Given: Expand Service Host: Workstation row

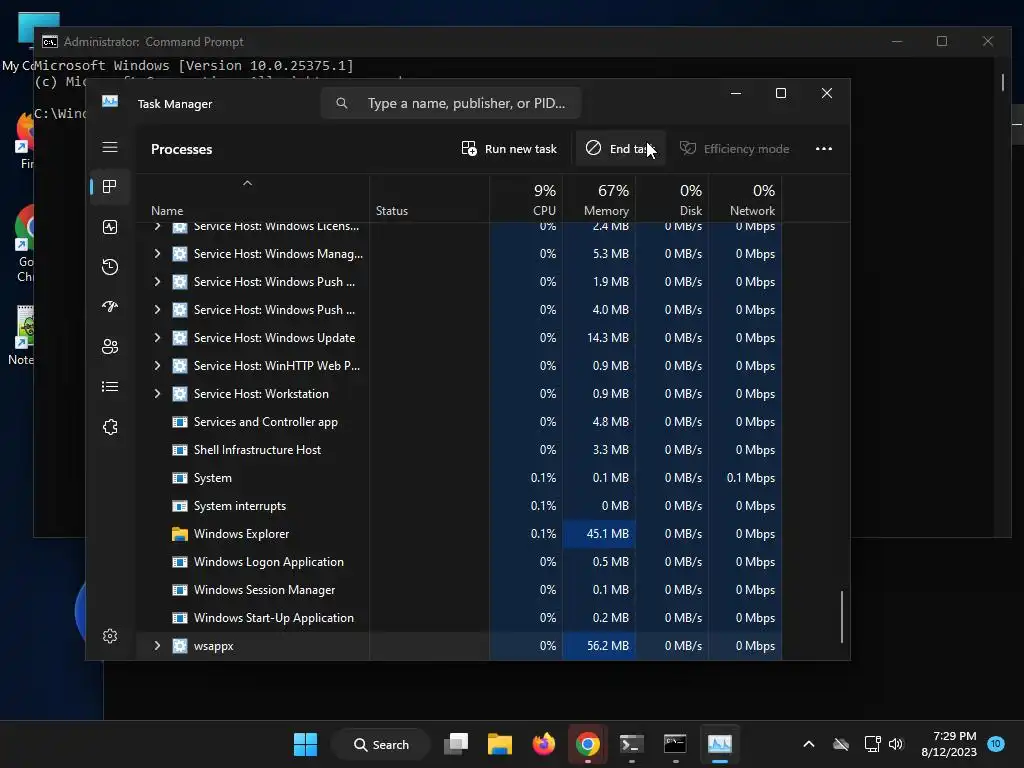Looking at the screenshot, I should [157, 394].
